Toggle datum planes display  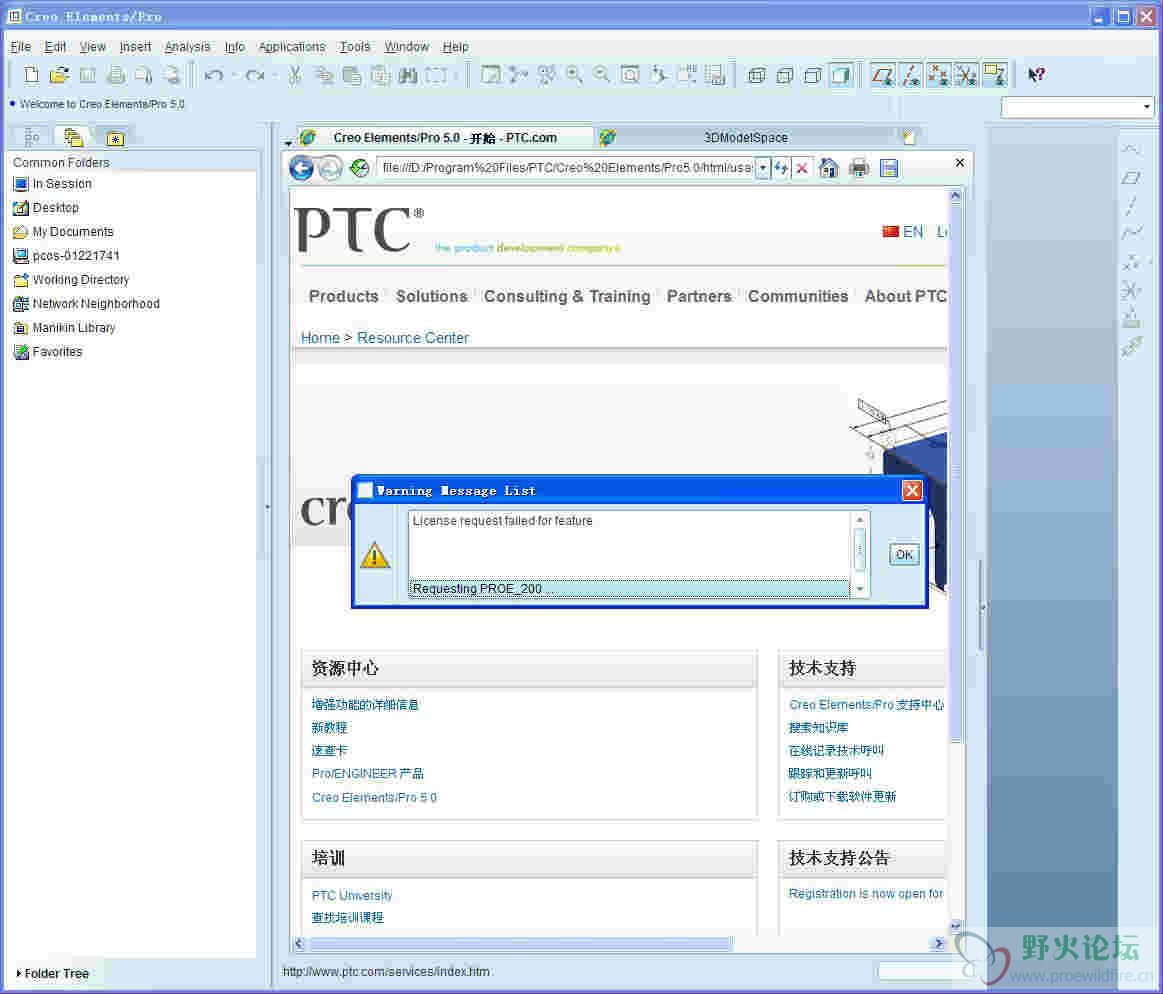pos(882,74)
